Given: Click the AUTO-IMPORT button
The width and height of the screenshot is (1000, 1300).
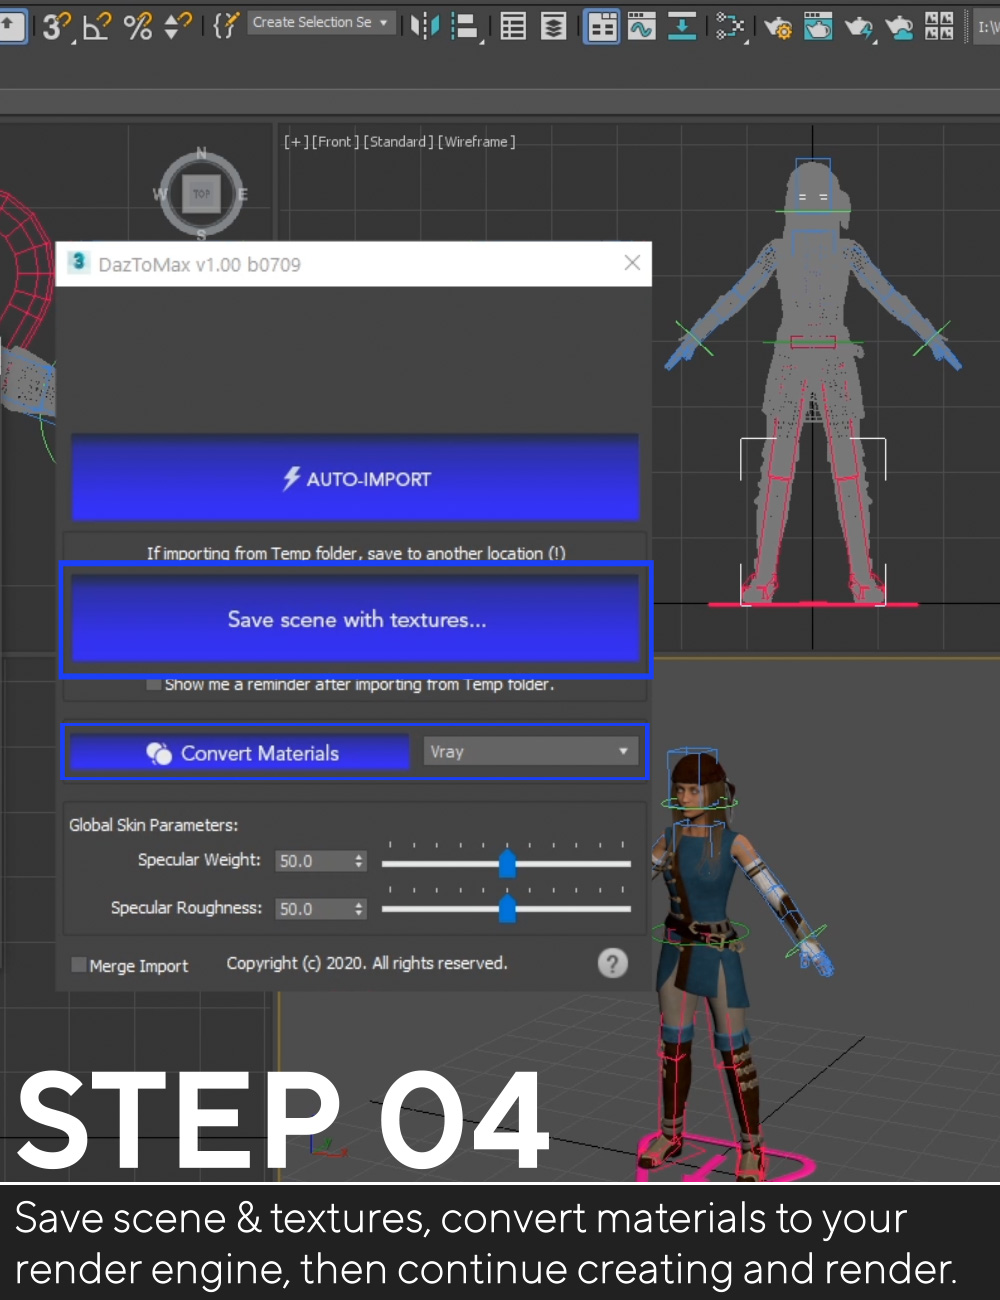Looking at the screenshot, I should pyautogui.click(x=355, y=478).
